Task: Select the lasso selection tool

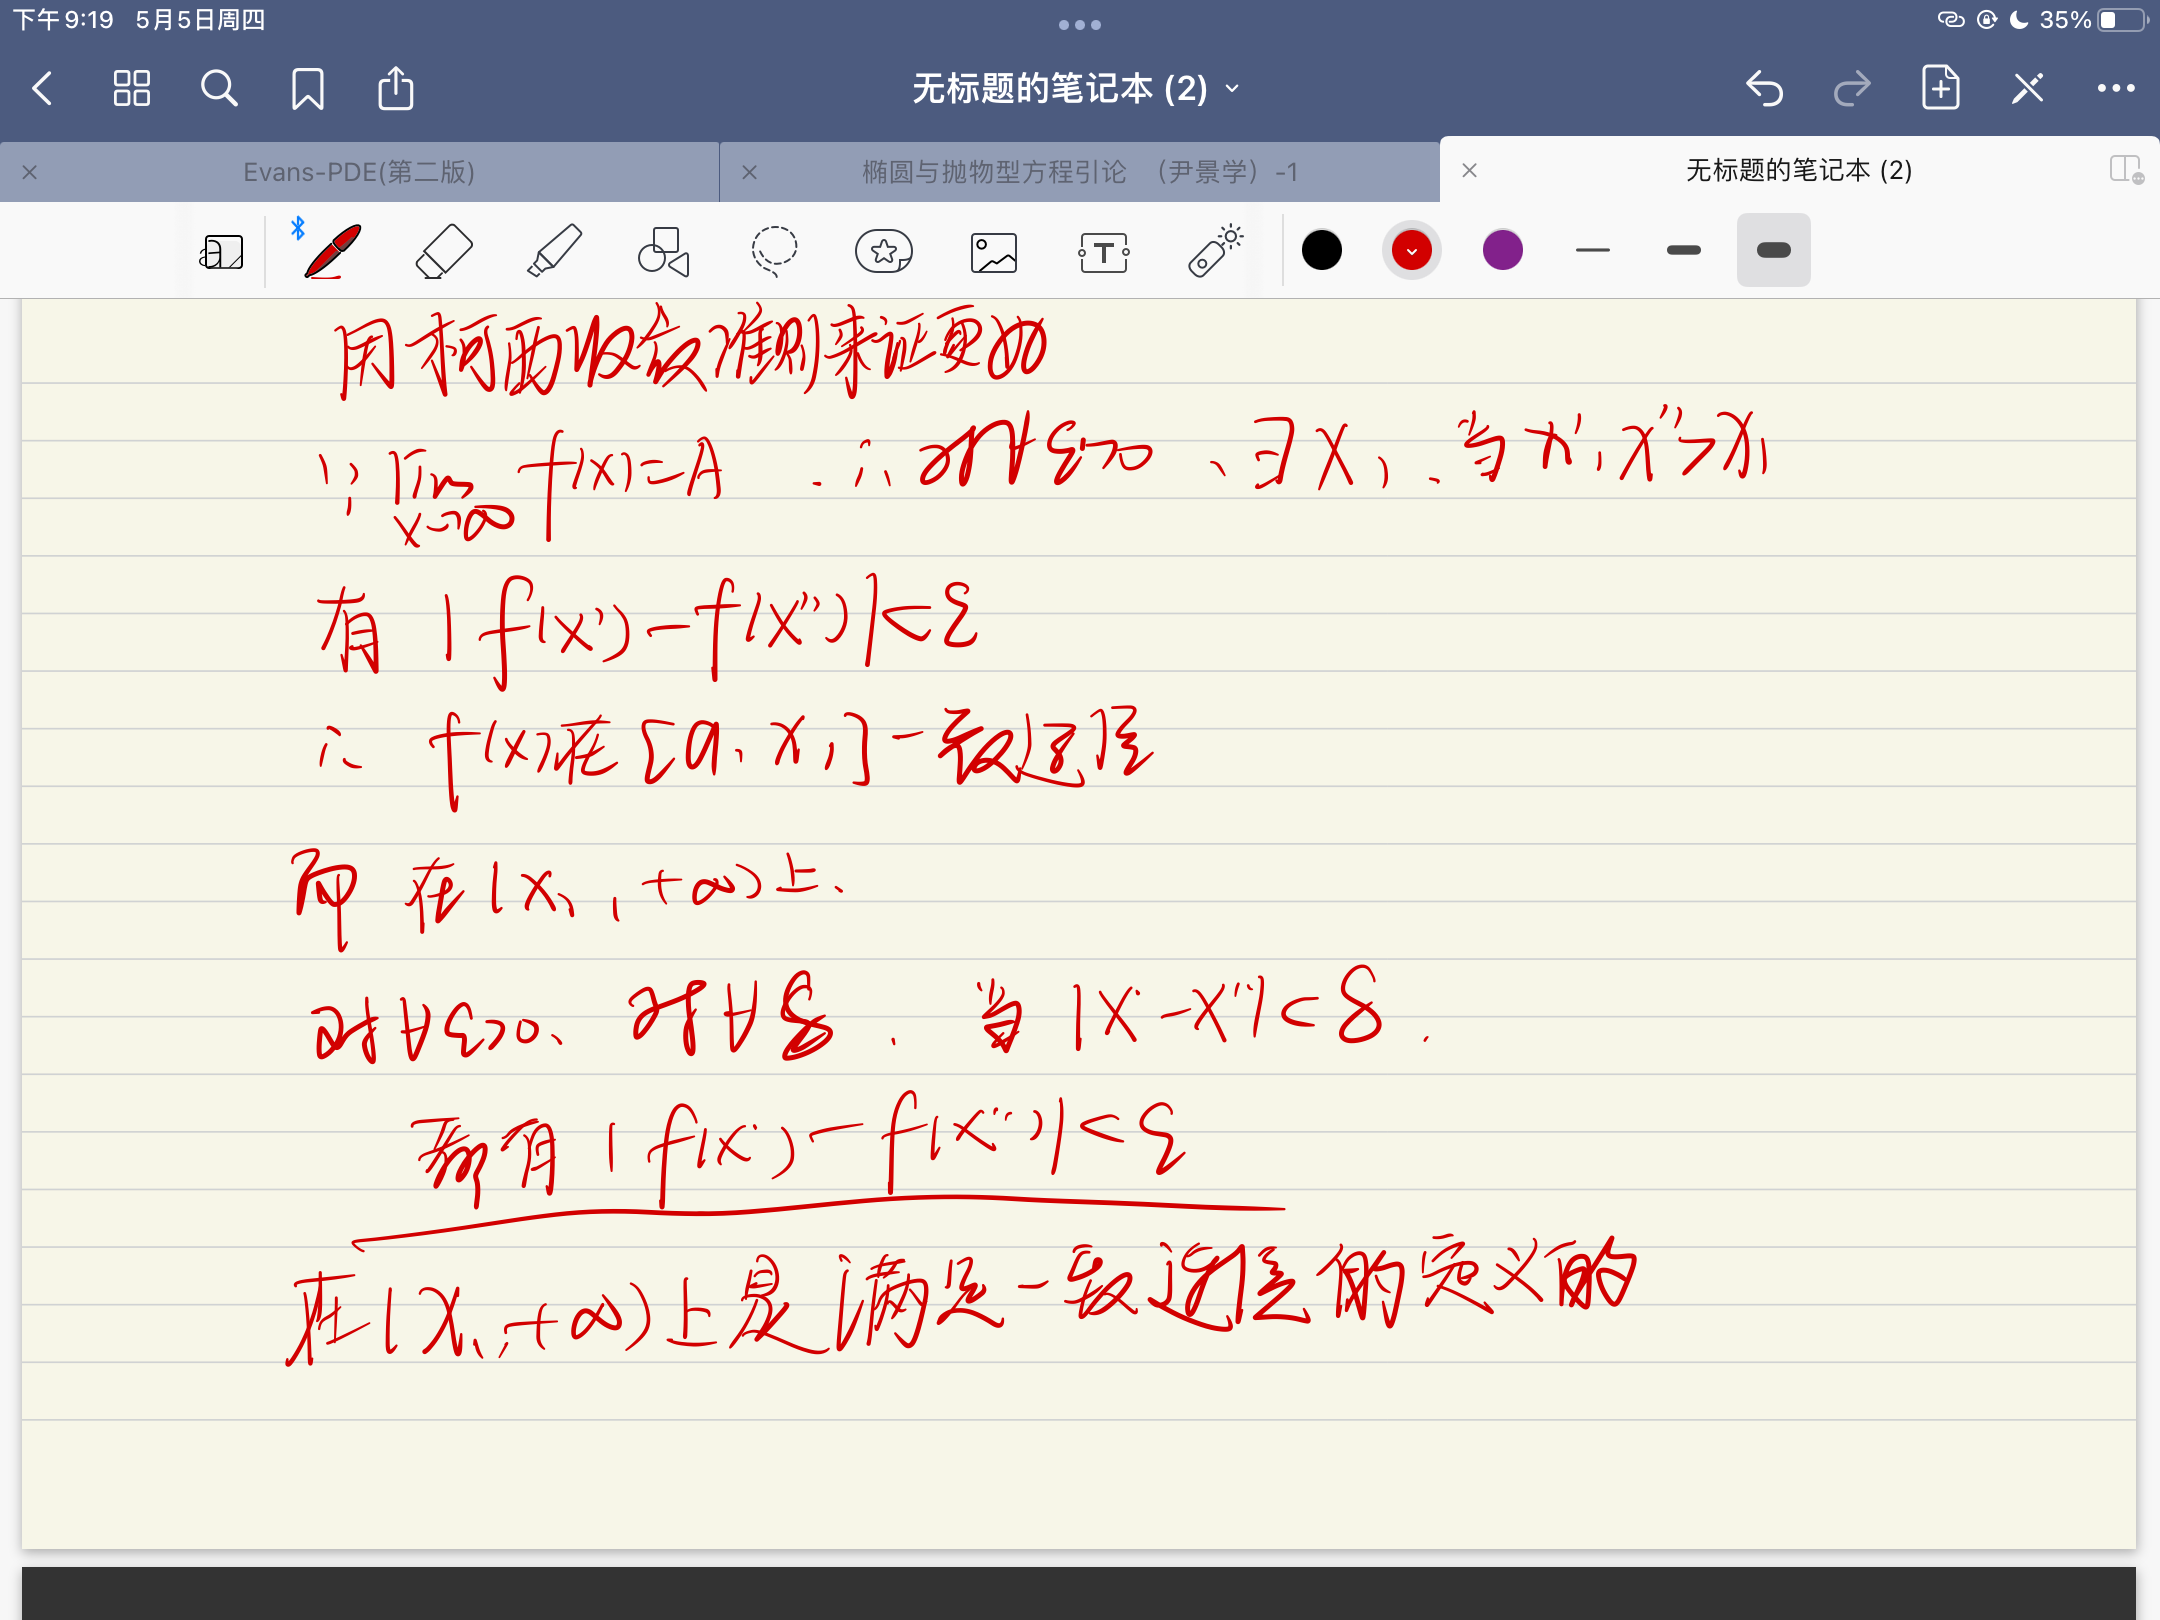Action: point(774,251)
